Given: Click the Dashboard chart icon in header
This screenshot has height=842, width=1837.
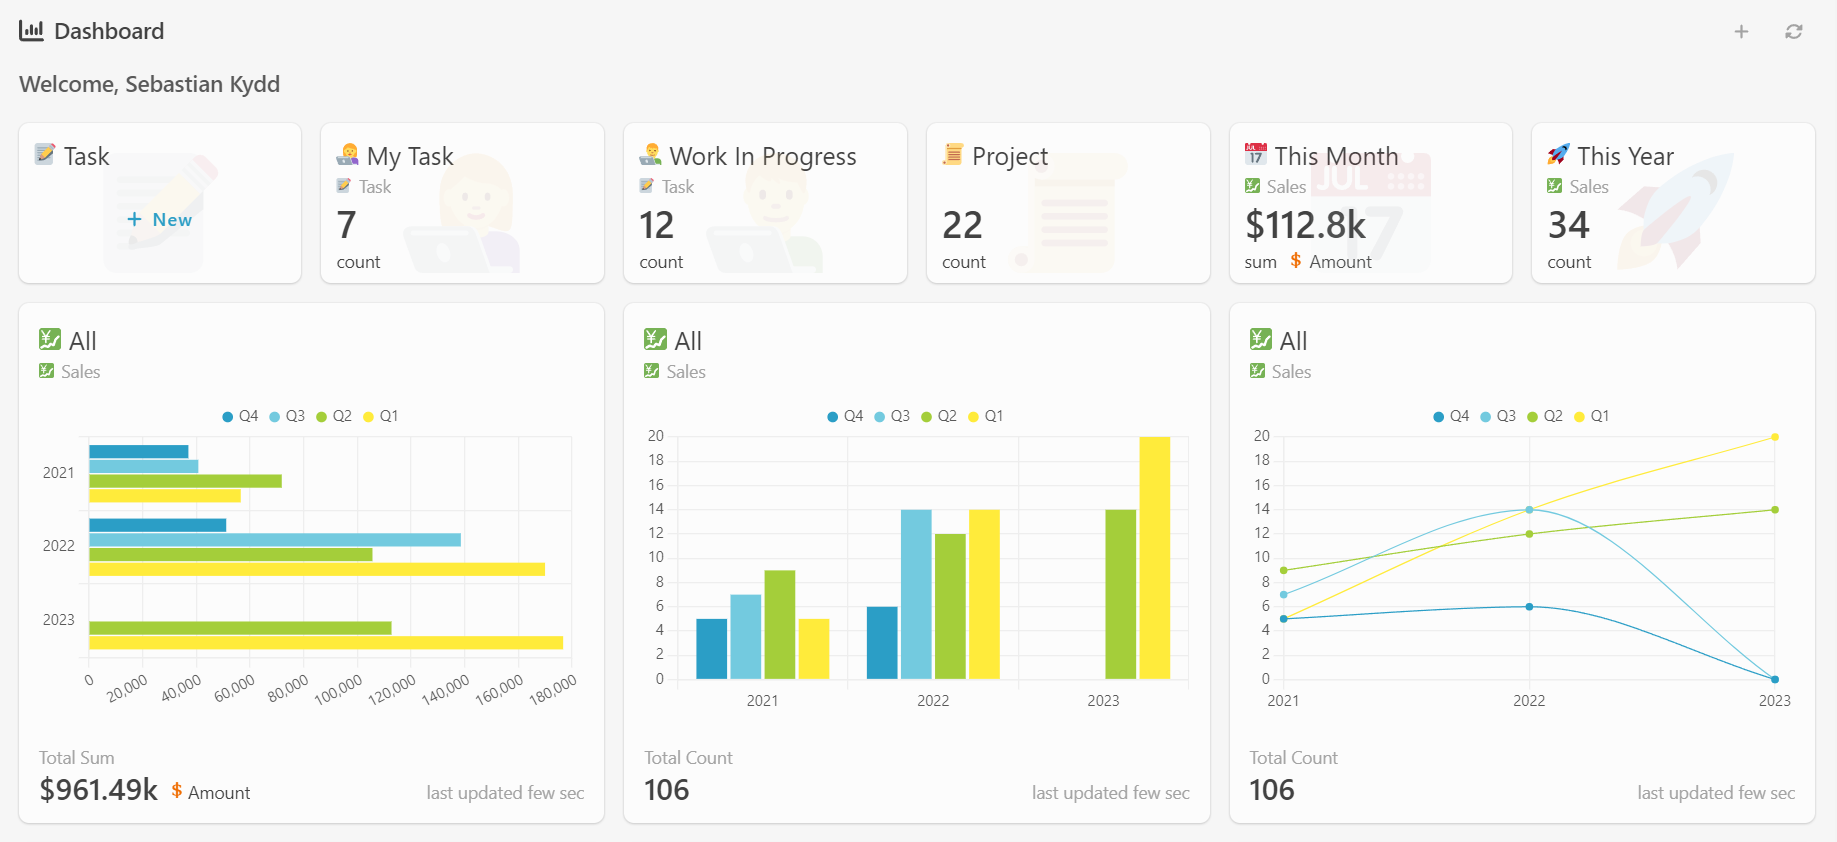Looking at the screenshot, I should [x=31, y=31].
